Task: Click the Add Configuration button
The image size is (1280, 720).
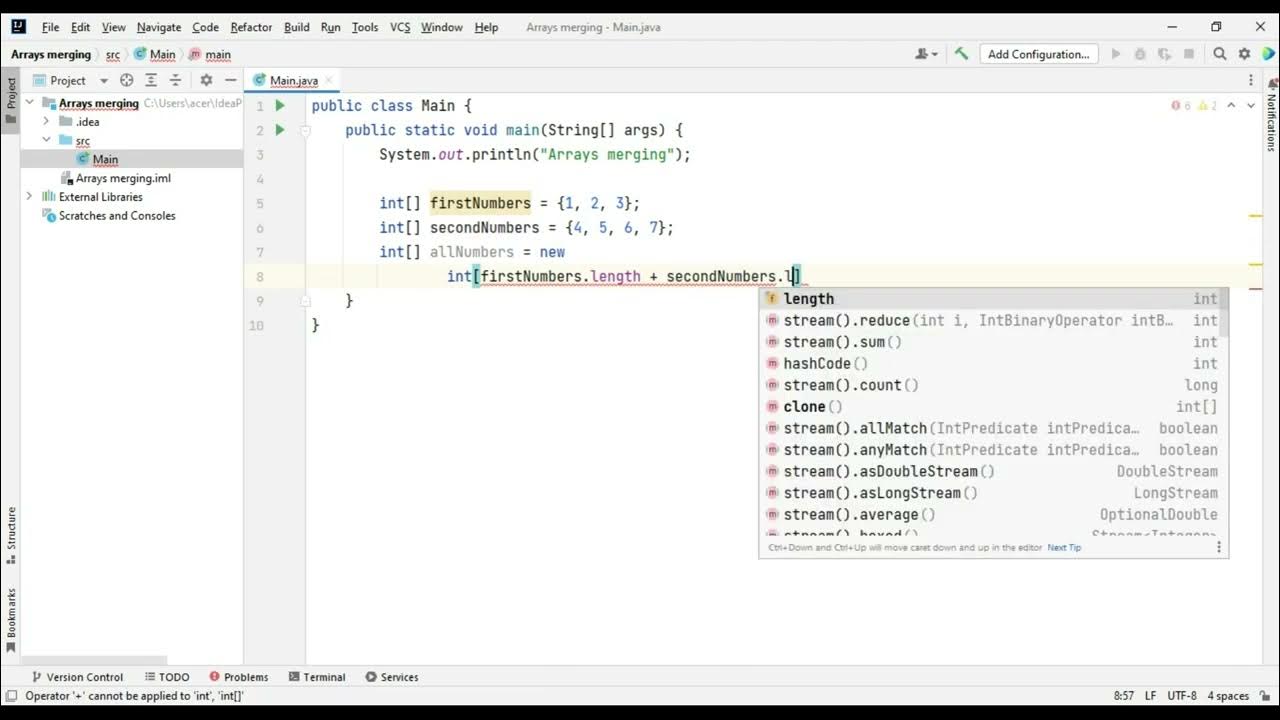Action: point(1038,54)
